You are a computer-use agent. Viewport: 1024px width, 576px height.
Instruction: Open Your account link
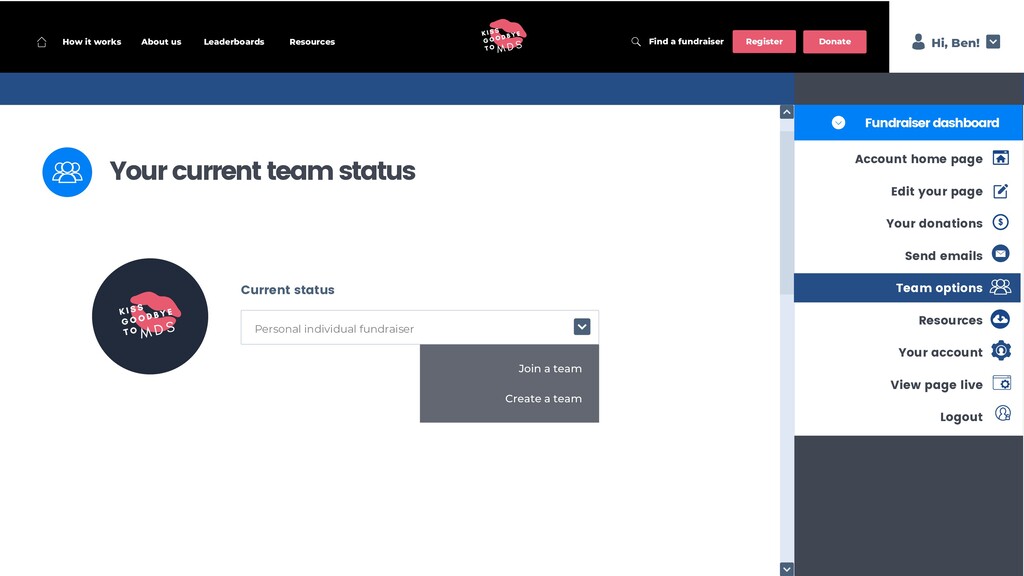click(940, 352)
